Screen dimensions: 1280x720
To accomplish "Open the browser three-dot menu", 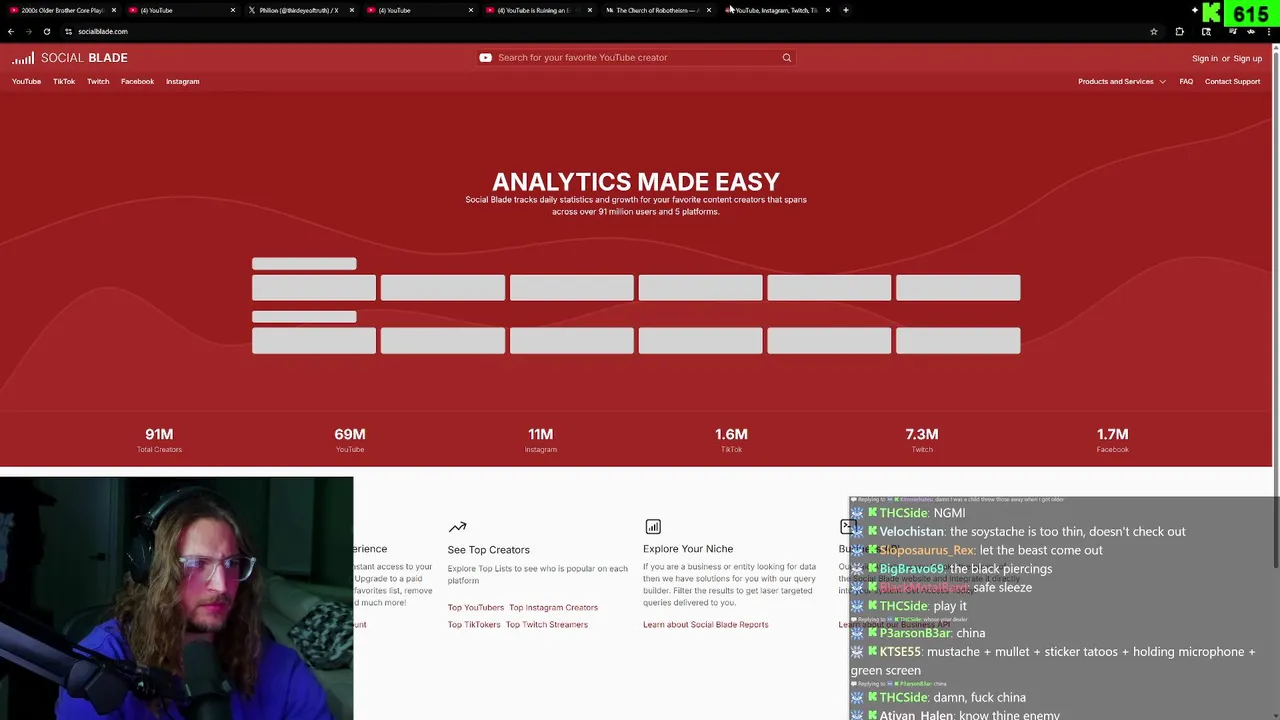I will 1271,32.
